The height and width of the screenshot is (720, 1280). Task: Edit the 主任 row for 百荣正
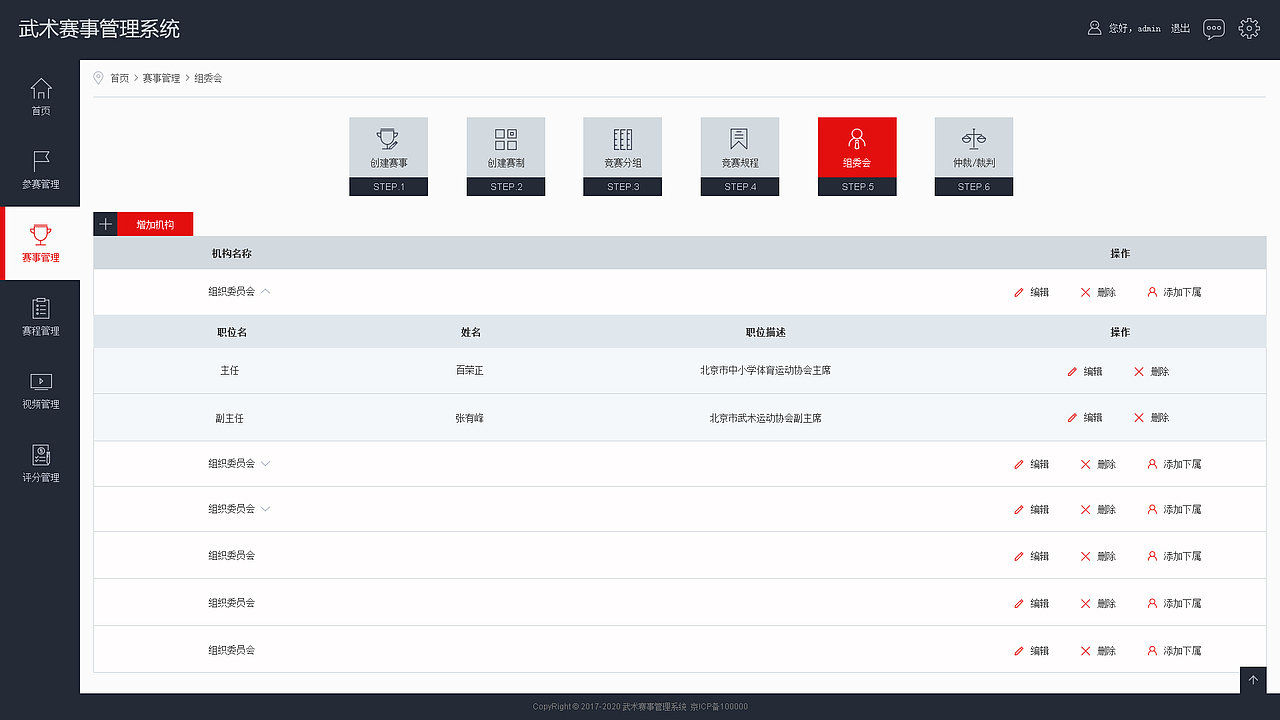tap(1084, 371)
